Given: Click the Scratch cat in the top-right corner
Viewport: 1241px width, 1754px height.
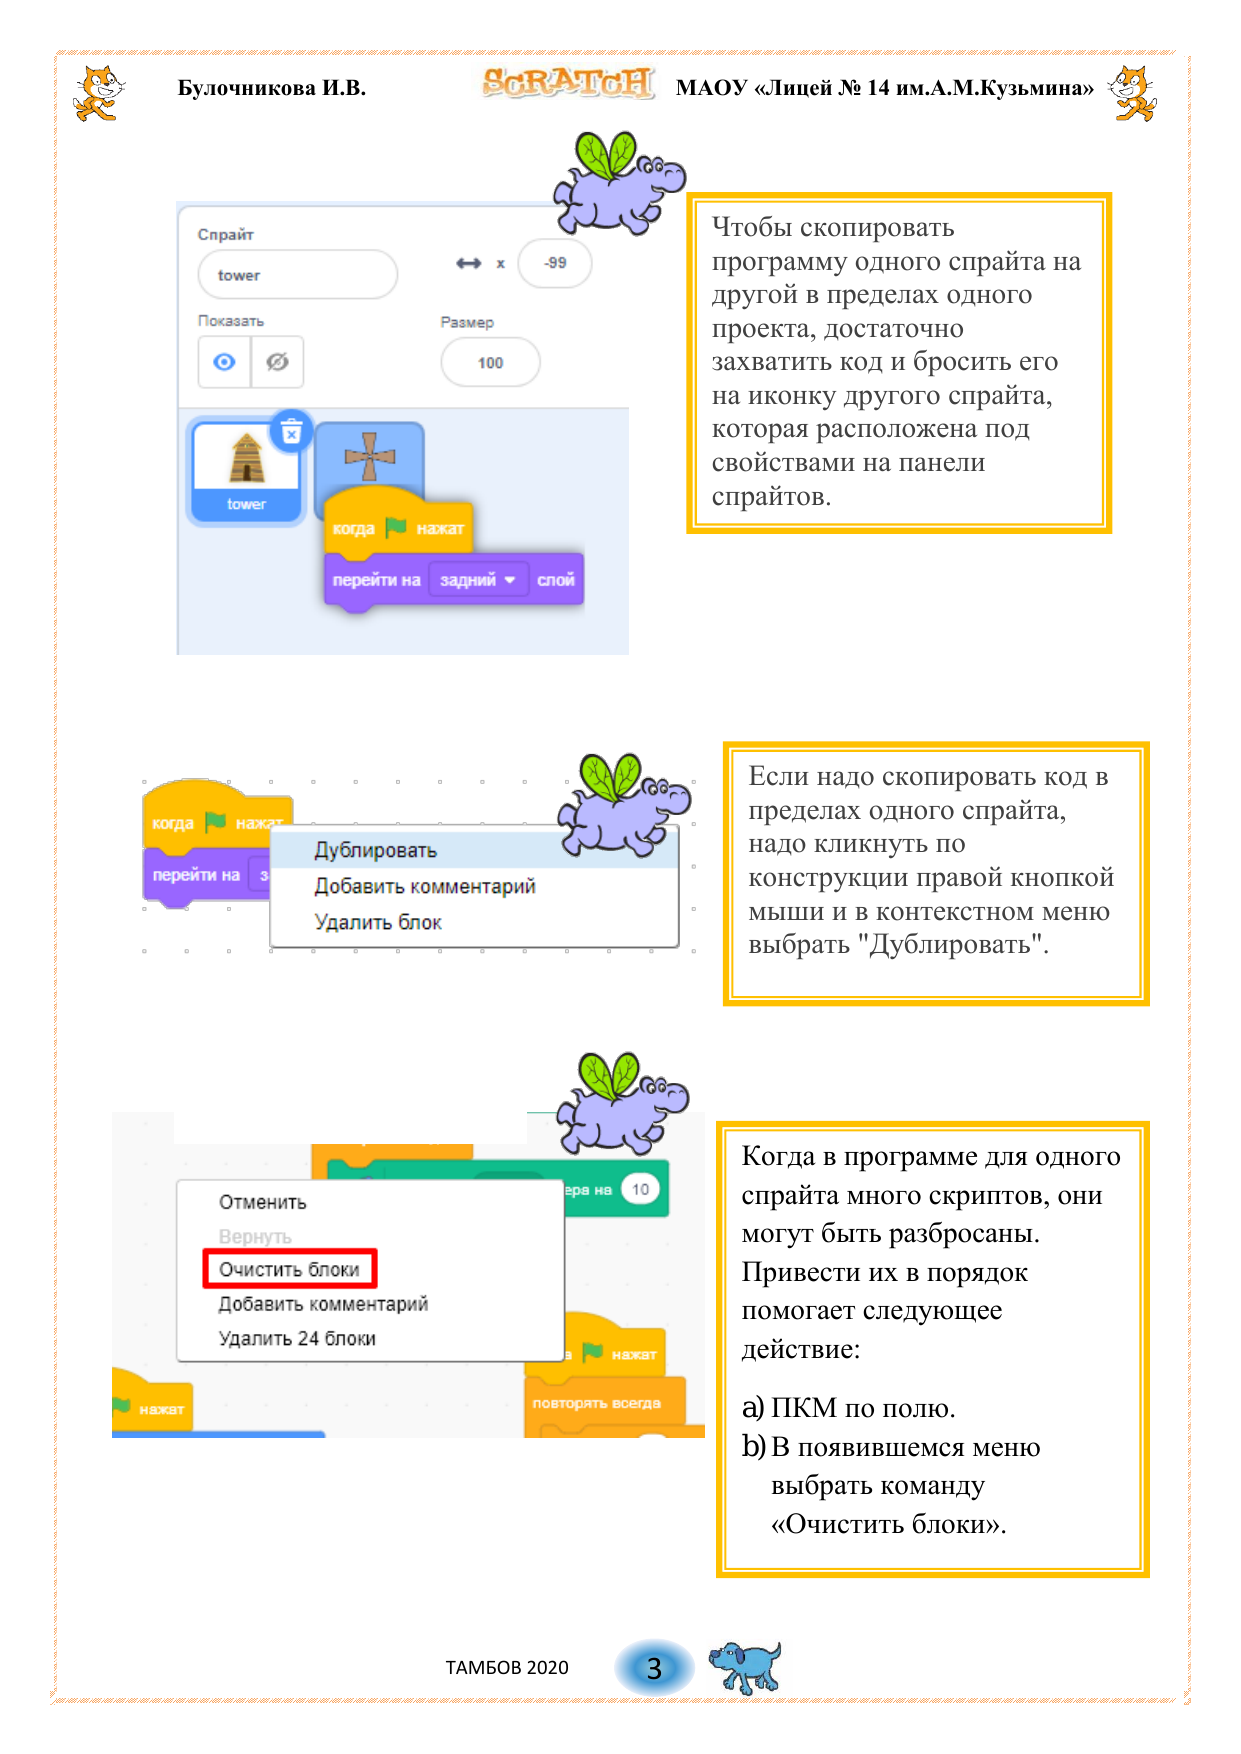Looking at the screenshot, I should click(x=1133, y=93).
